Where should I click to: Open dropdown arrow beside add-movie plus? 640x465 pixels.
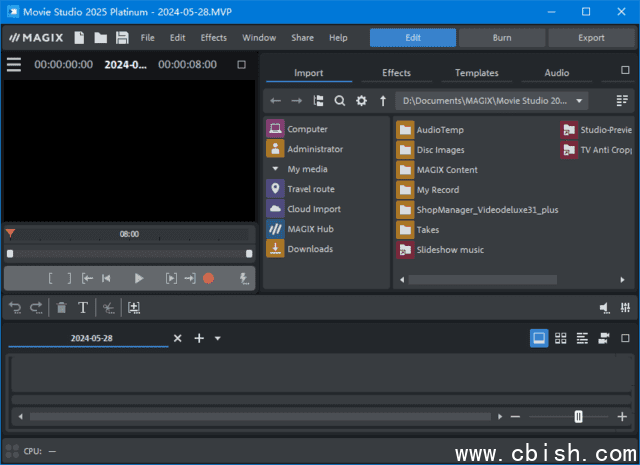(x=218, y=338)
